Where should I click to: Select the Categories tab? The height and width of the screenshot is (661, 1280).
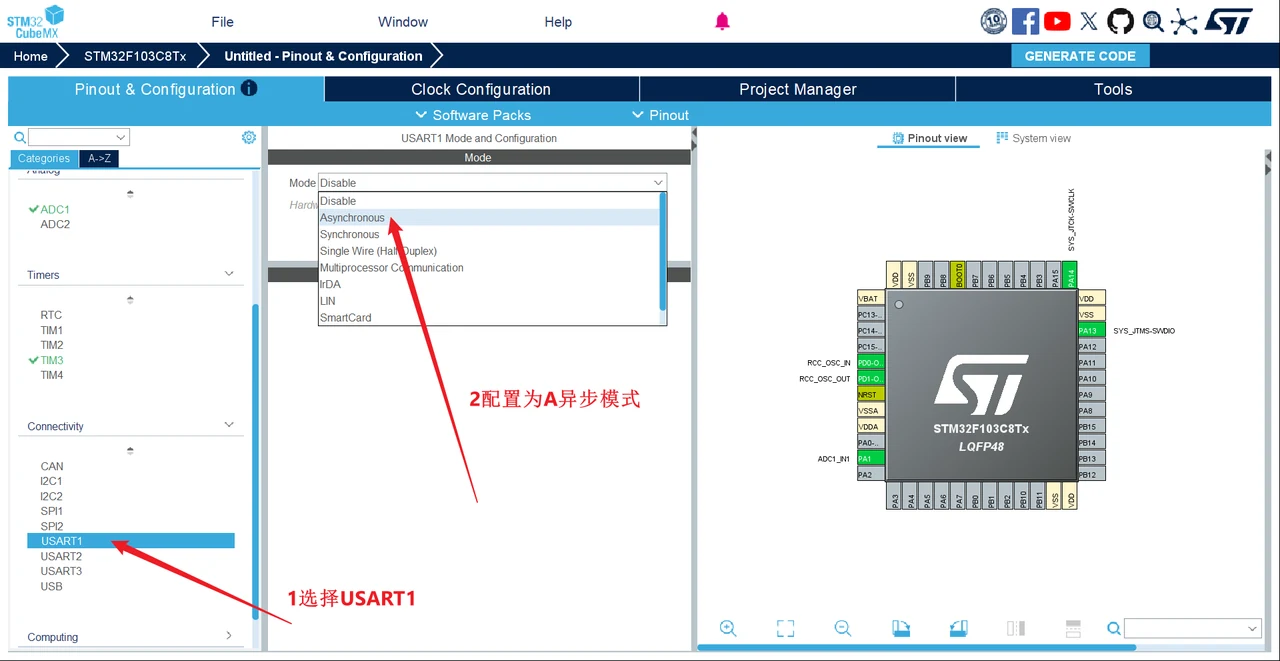pyautogui.click(x=44, y=158)
